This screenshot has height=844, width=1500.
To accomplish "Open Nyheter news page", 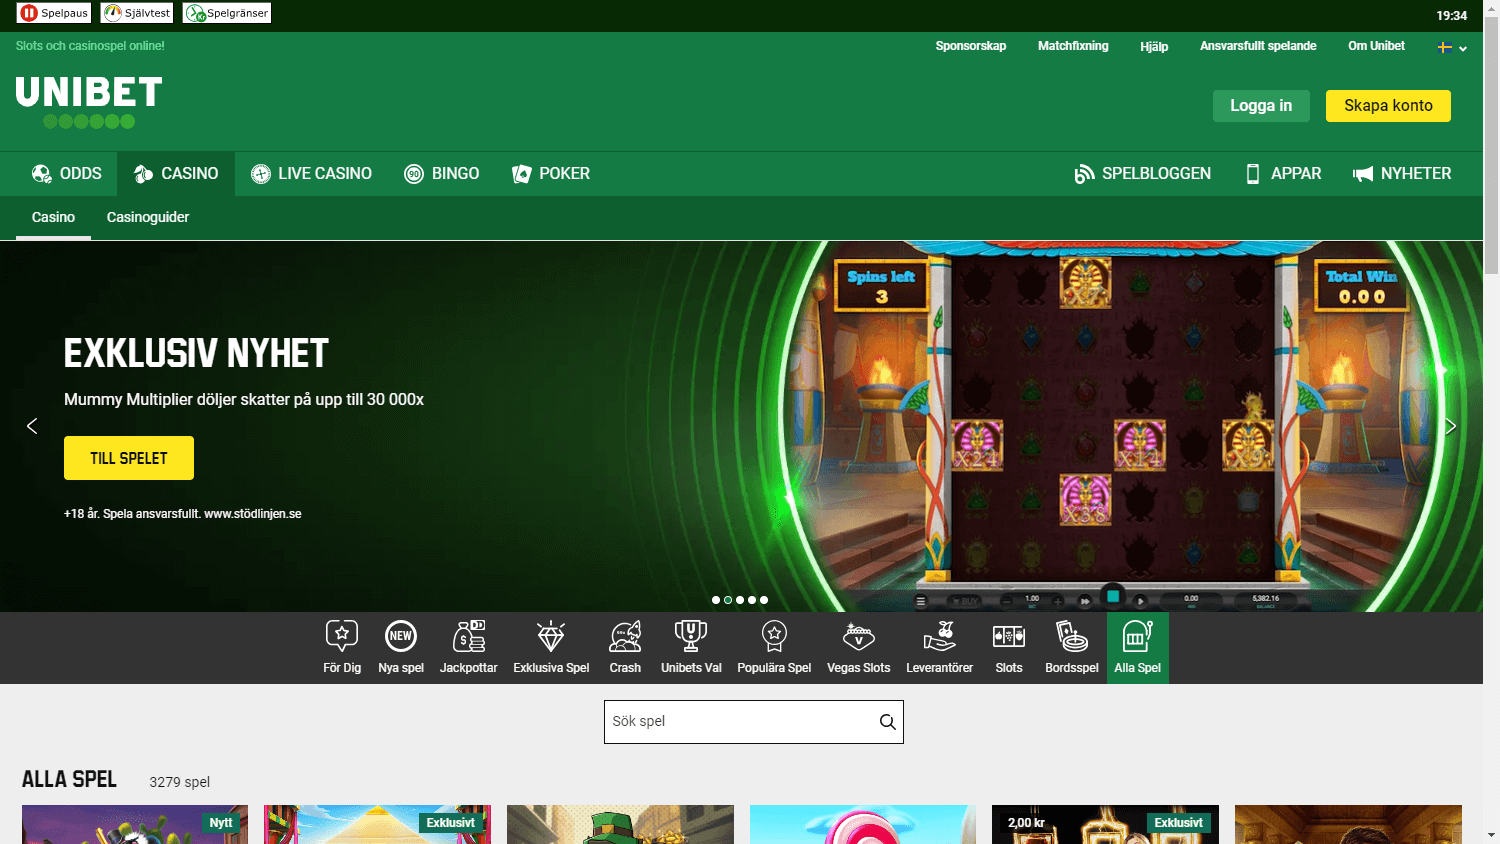I will 1401,174.
